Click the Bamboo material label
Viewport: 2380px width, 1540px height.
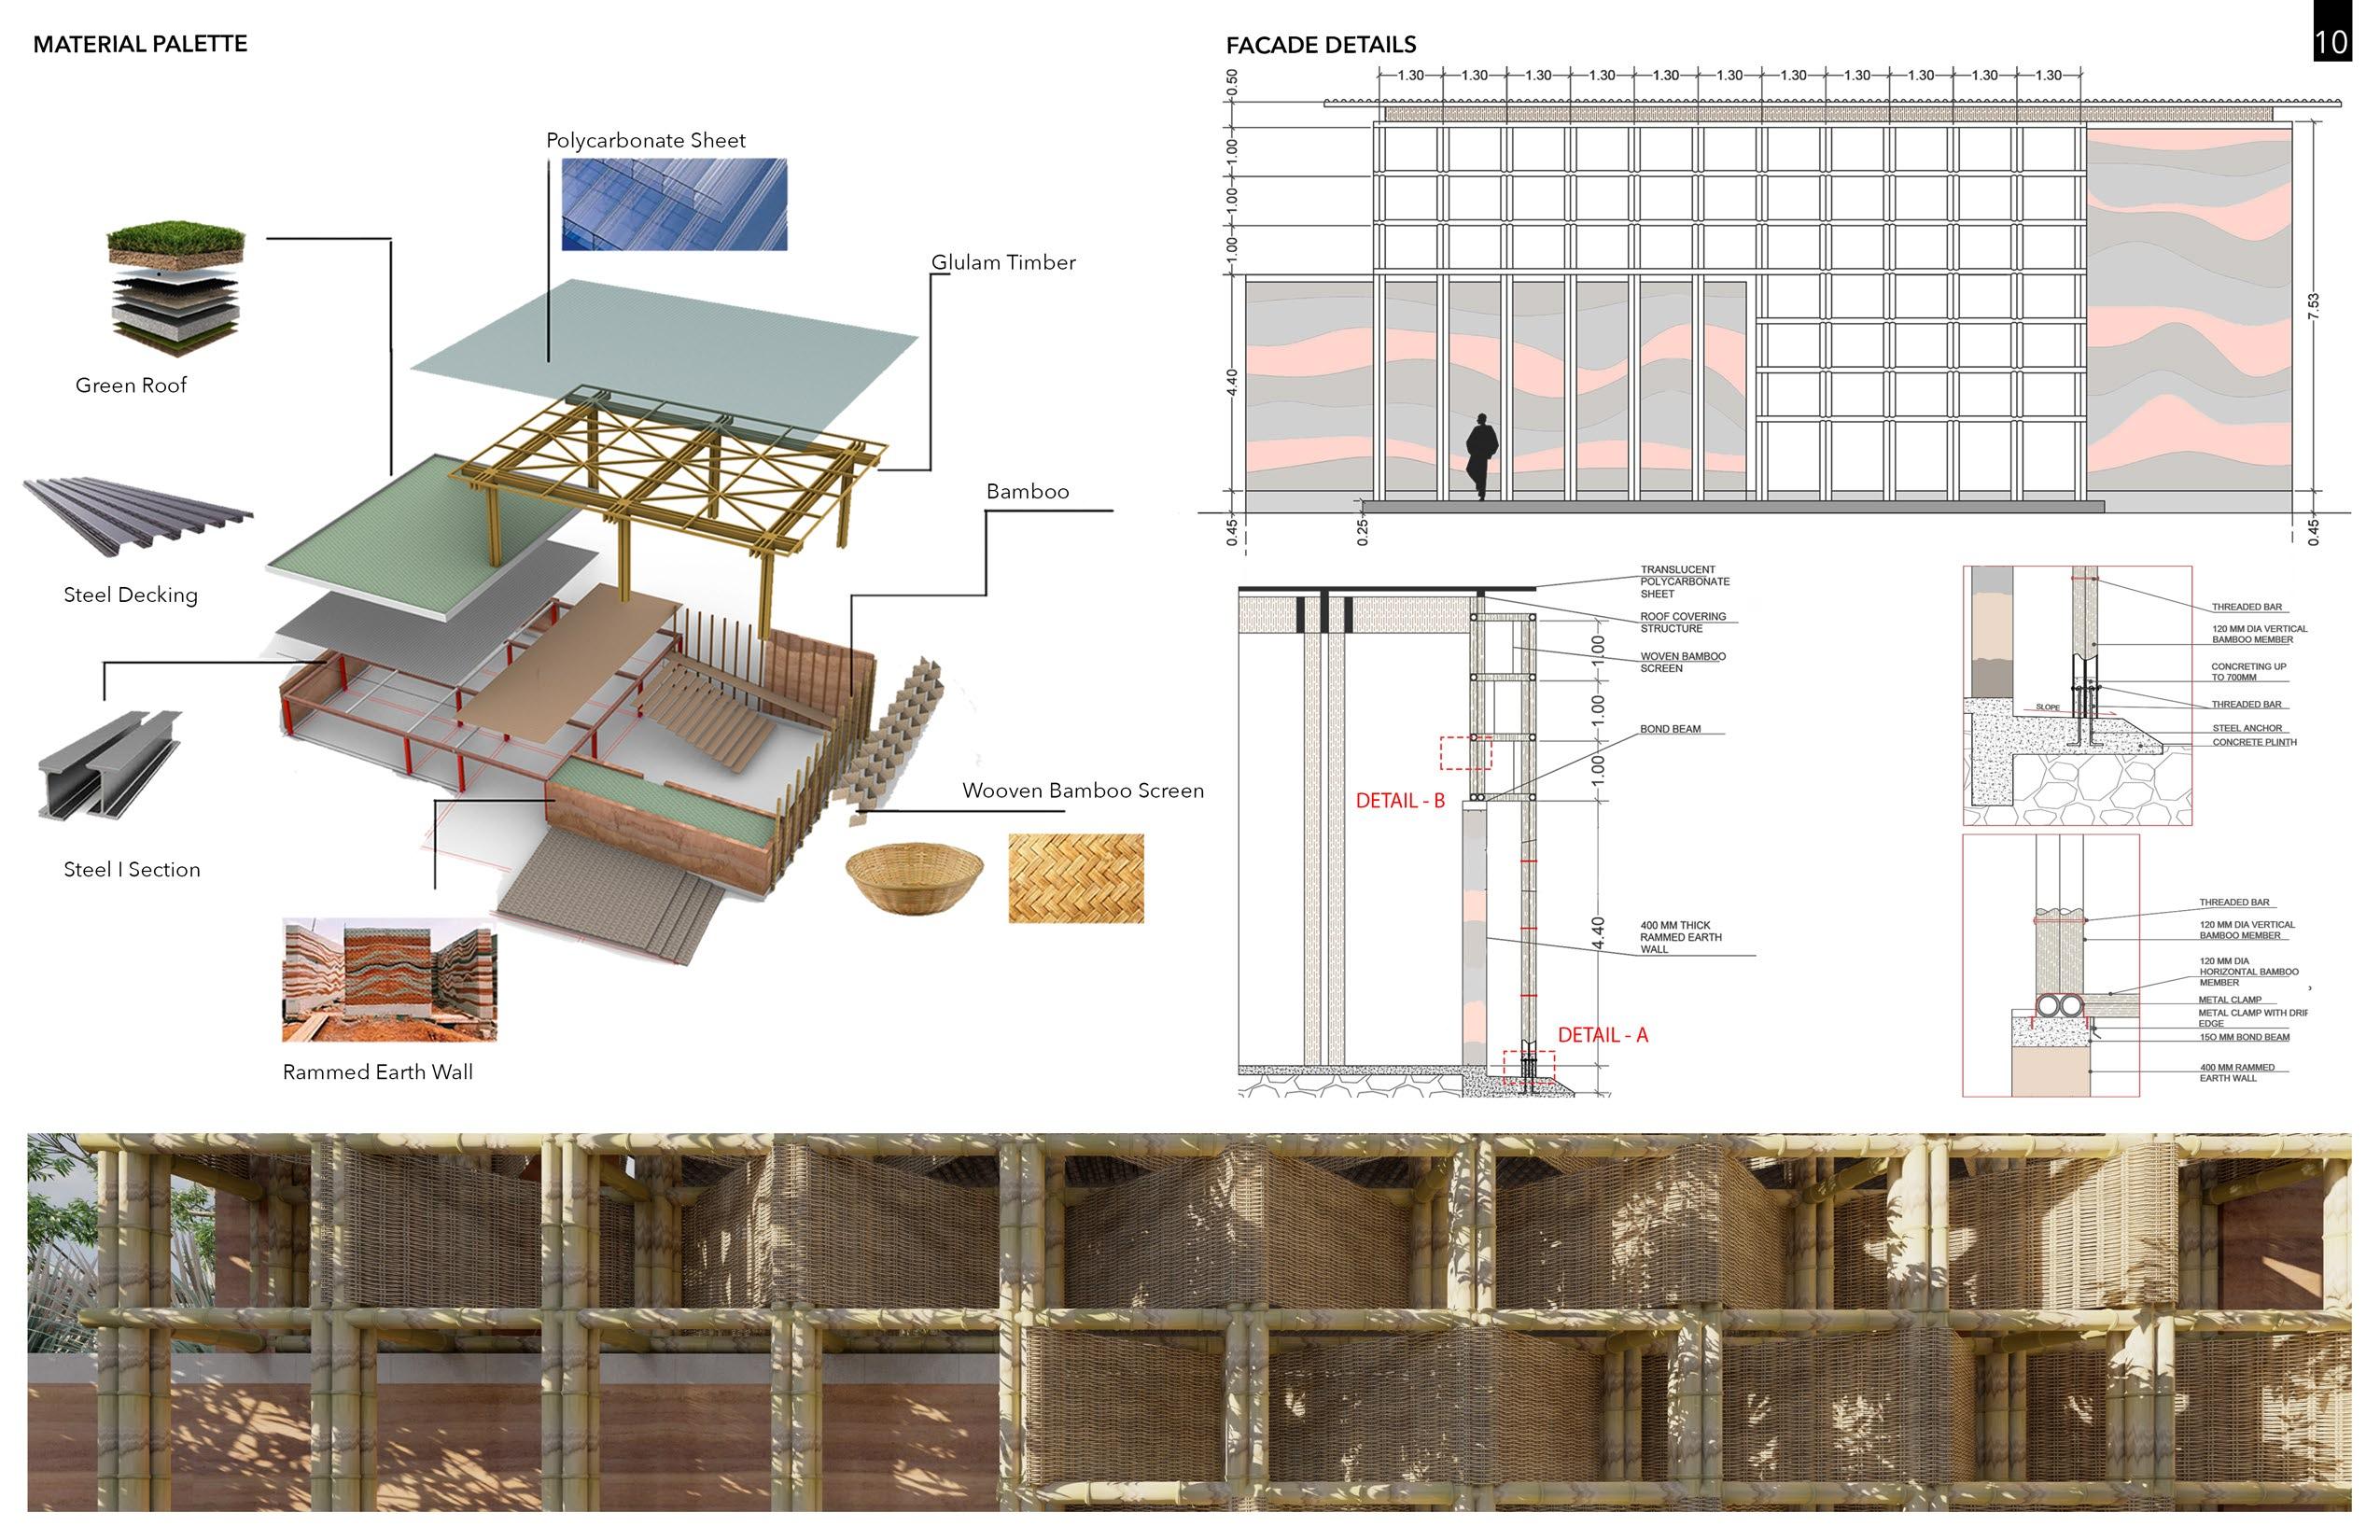(1027, 492)
